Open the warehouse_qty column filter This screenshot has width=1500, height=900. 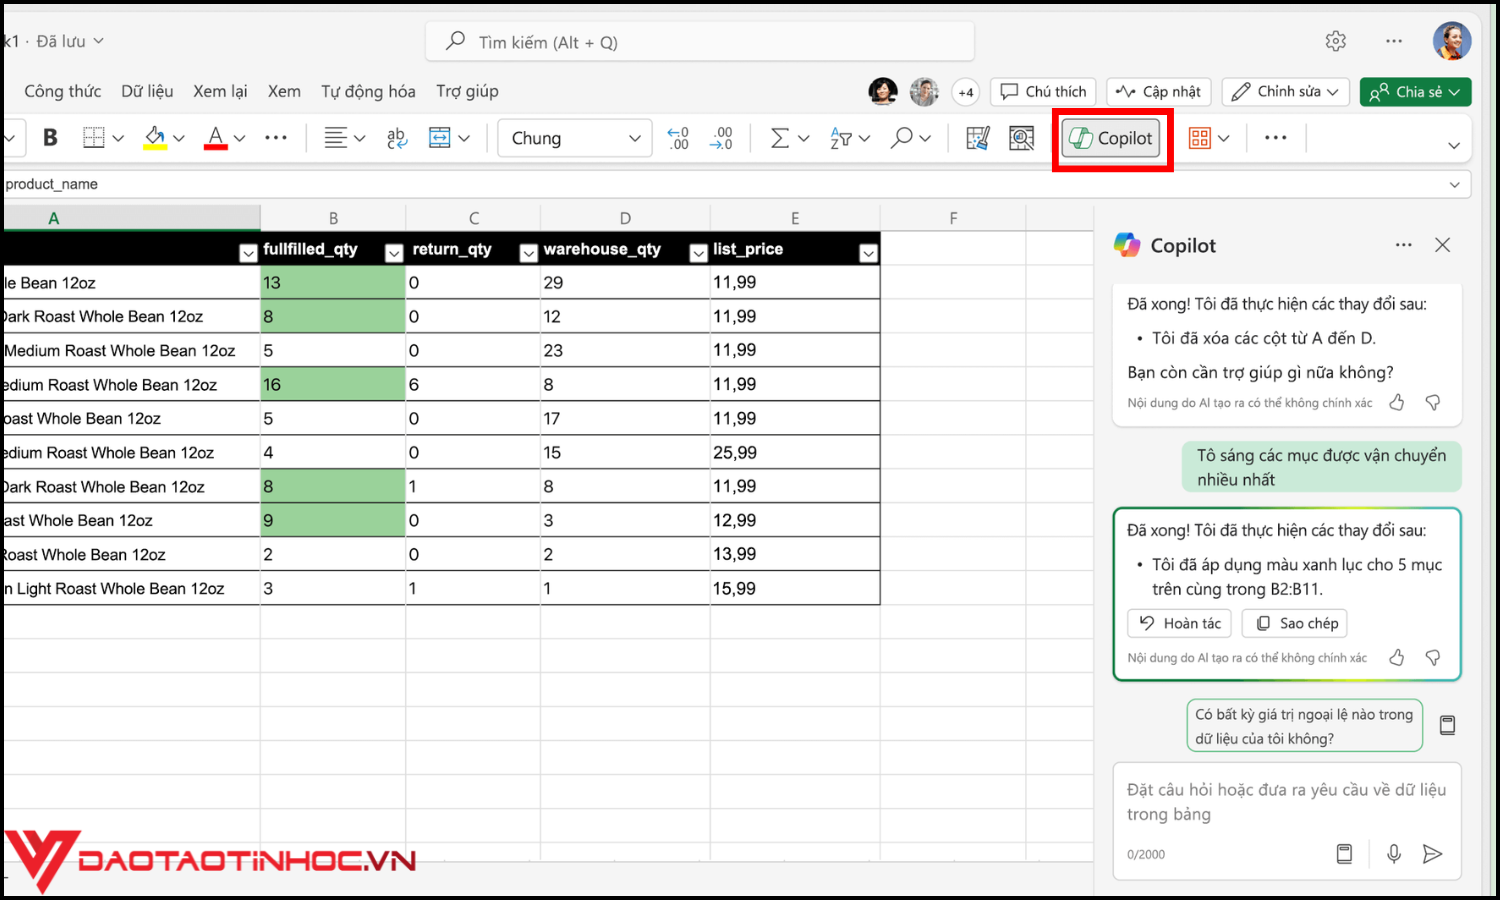[x=698, y=253]
